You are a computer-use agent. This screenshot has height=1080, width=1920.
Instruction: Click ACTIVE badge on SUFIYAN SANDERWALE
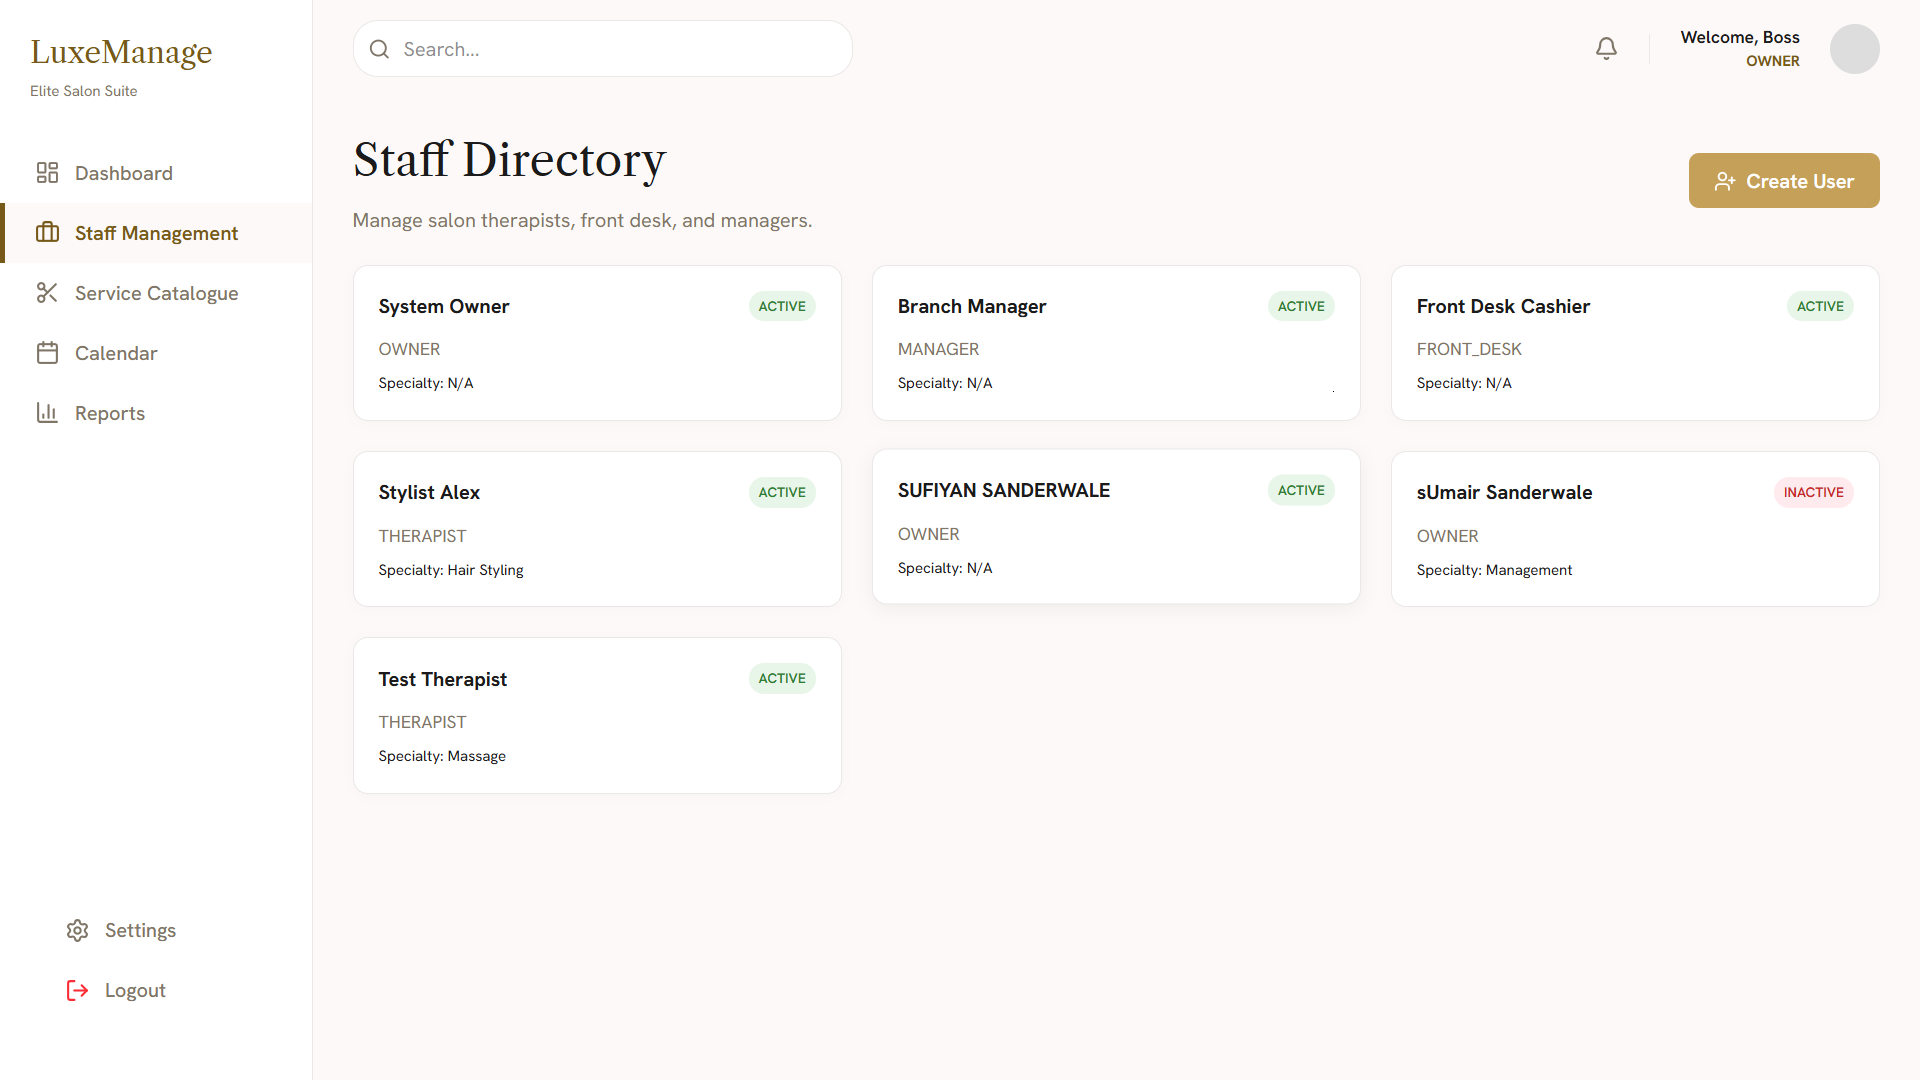click(1301, 491)
